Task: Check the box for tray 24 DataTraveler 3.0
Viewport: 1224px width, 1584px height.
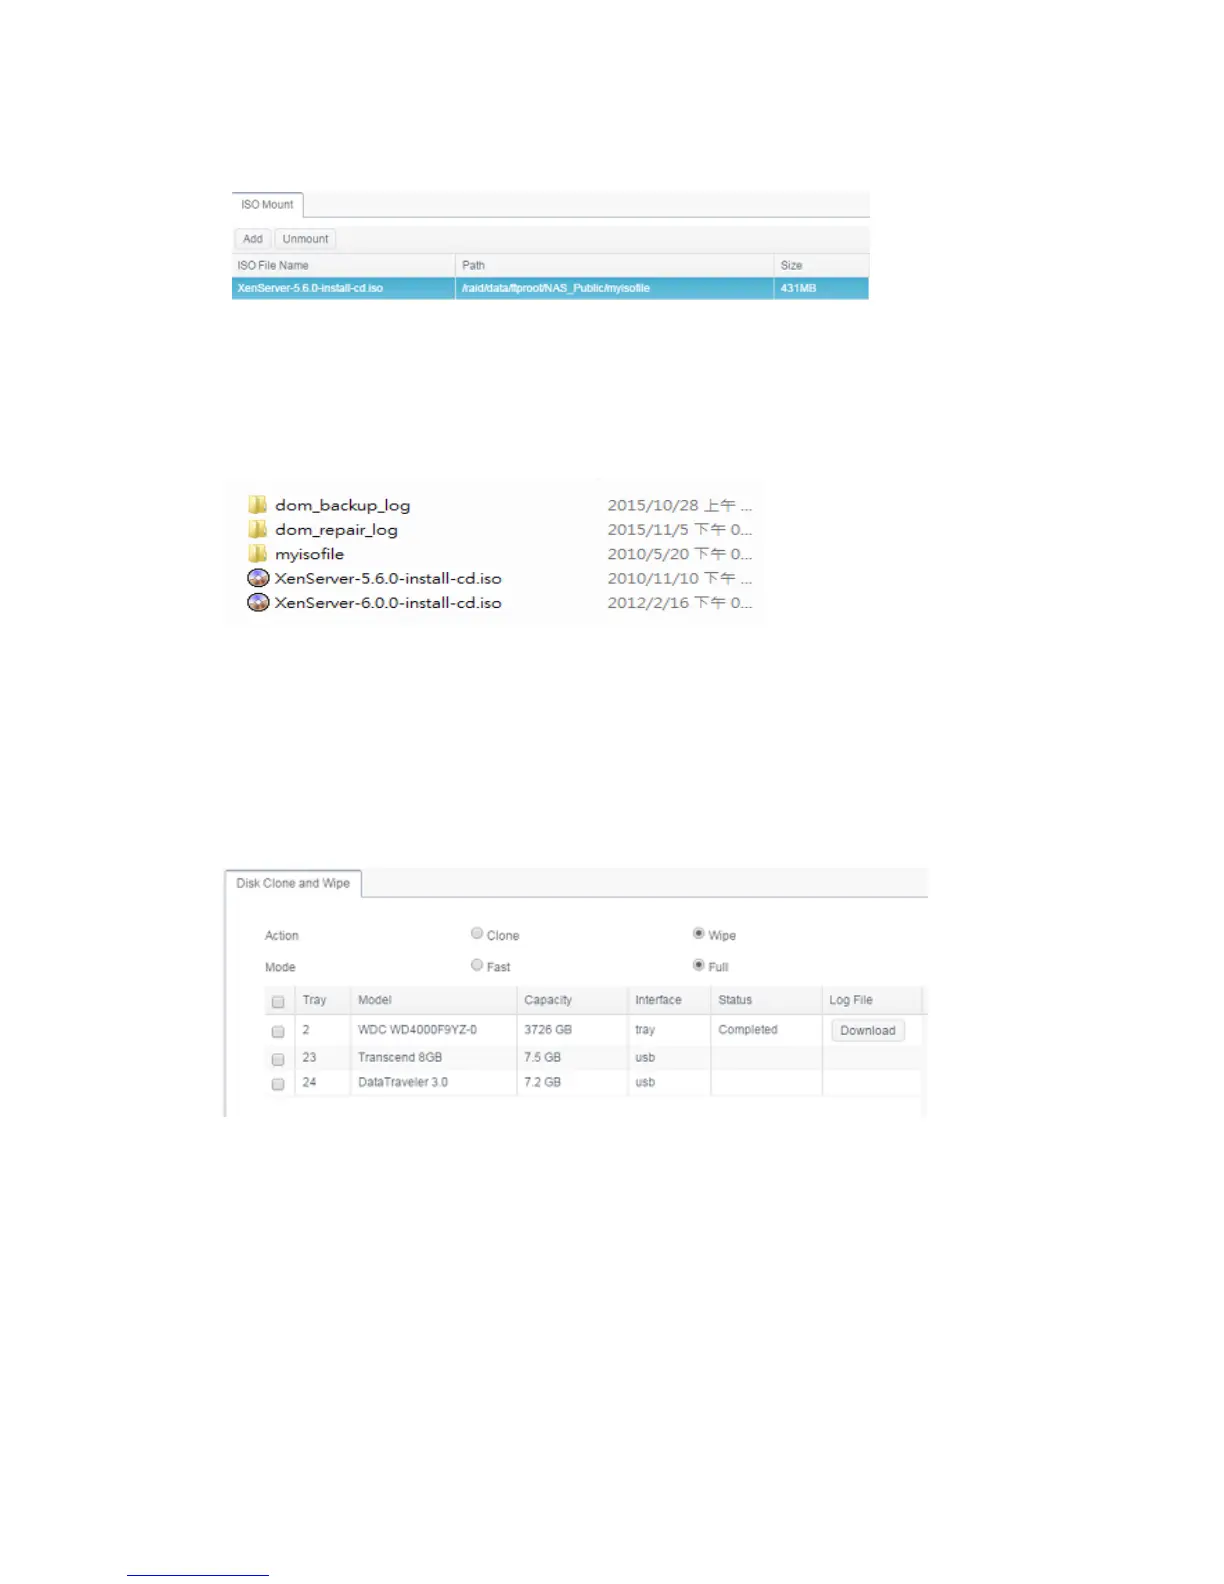Action: click(278, 1083)
